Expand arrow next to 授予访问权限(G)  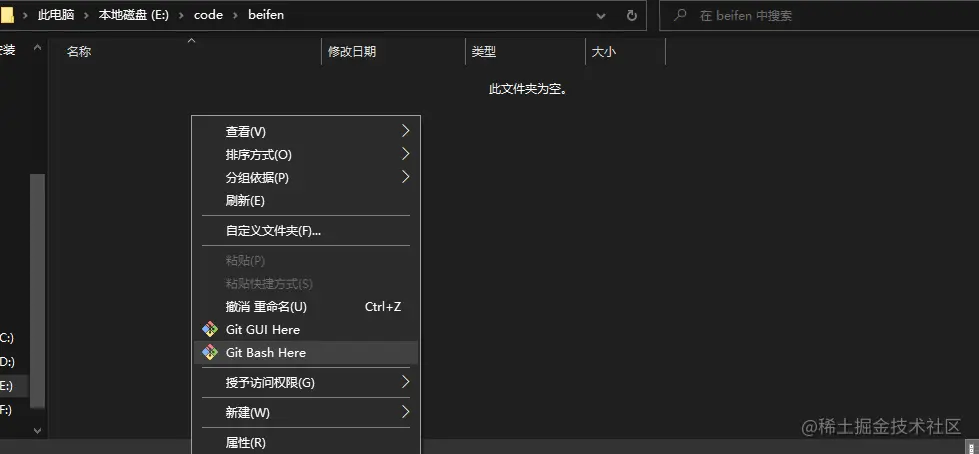406,382
